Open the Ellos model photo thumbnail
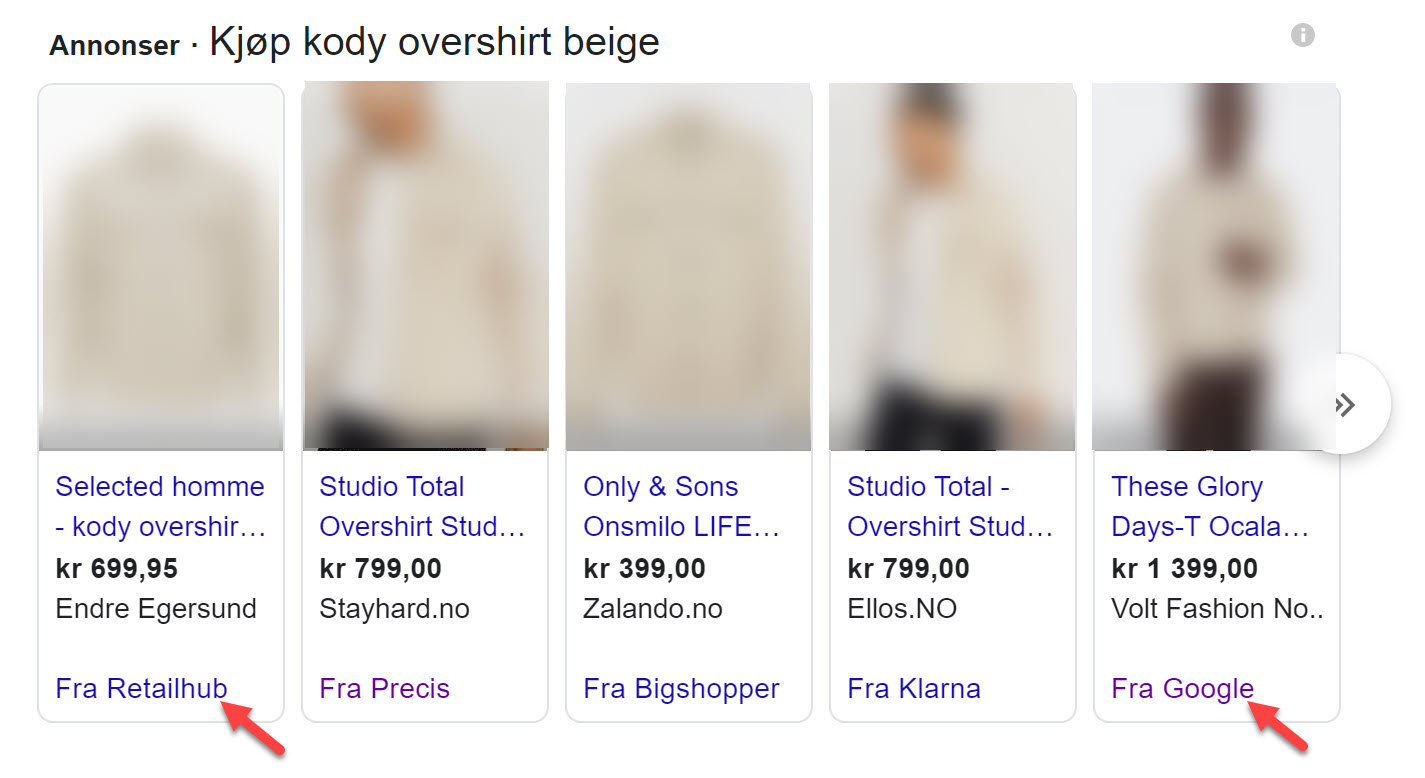The height and width of the screenshot is (778, 1425). click(x=951, y=265)
